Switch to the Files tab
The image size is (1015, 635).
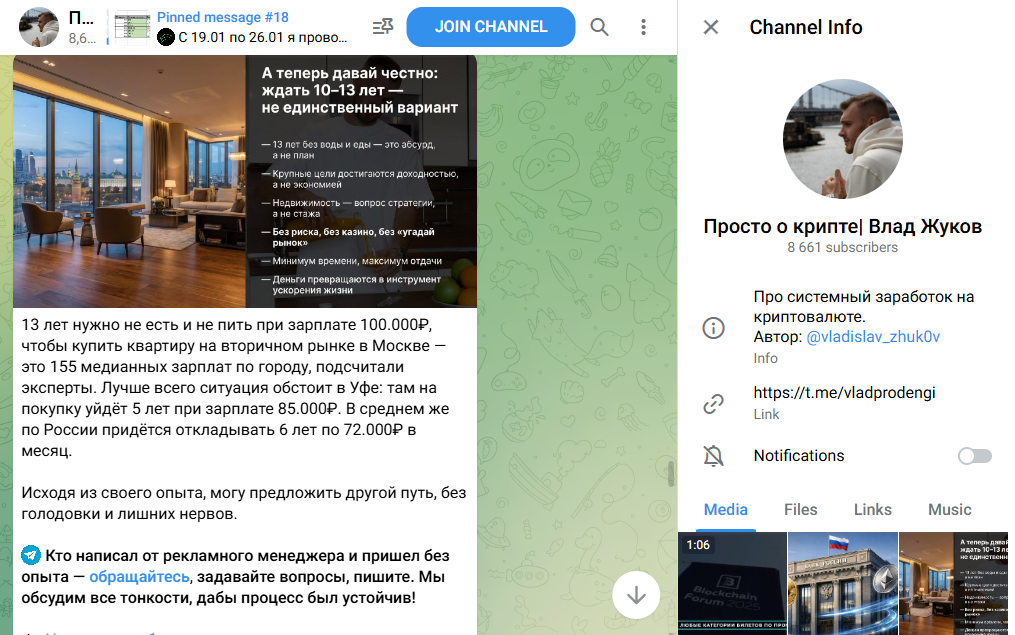coord(800,510)
